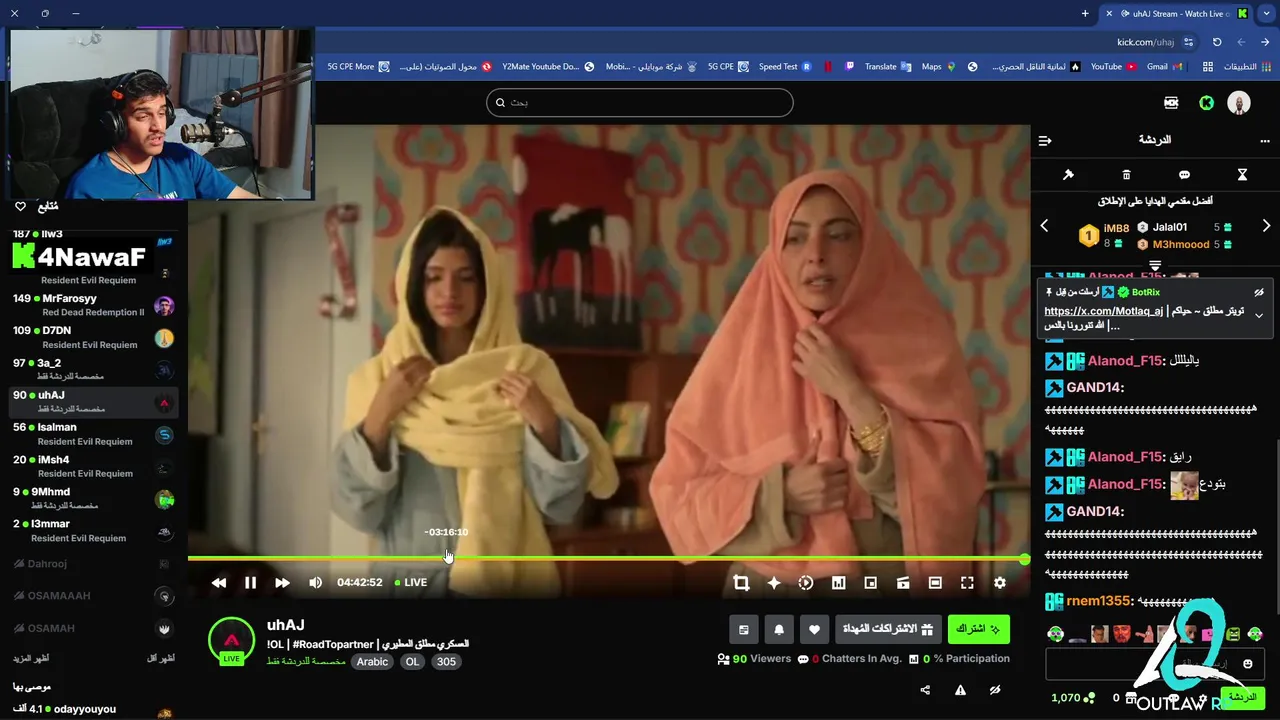The width and height of the screenshot is (1280, 720).
Task: Open stream stats bar-chart icon in player
Action: point(838,582)
